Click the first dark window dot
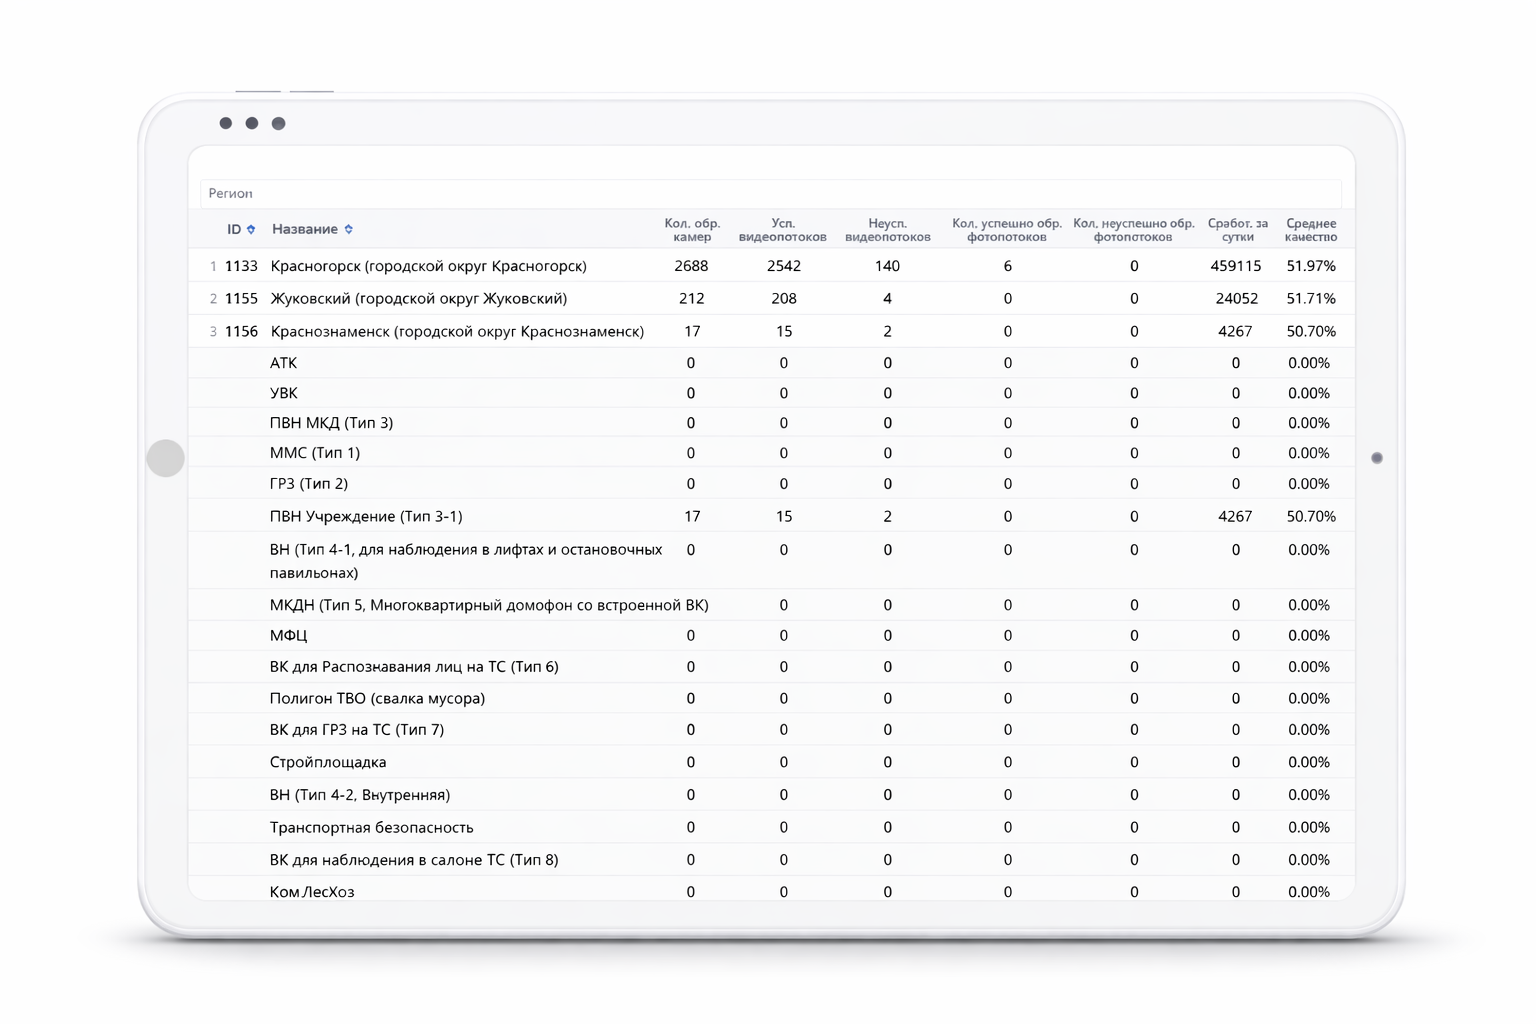Image resolution: width=1536 pixels, height=1024 pixels. pos(226,123)
